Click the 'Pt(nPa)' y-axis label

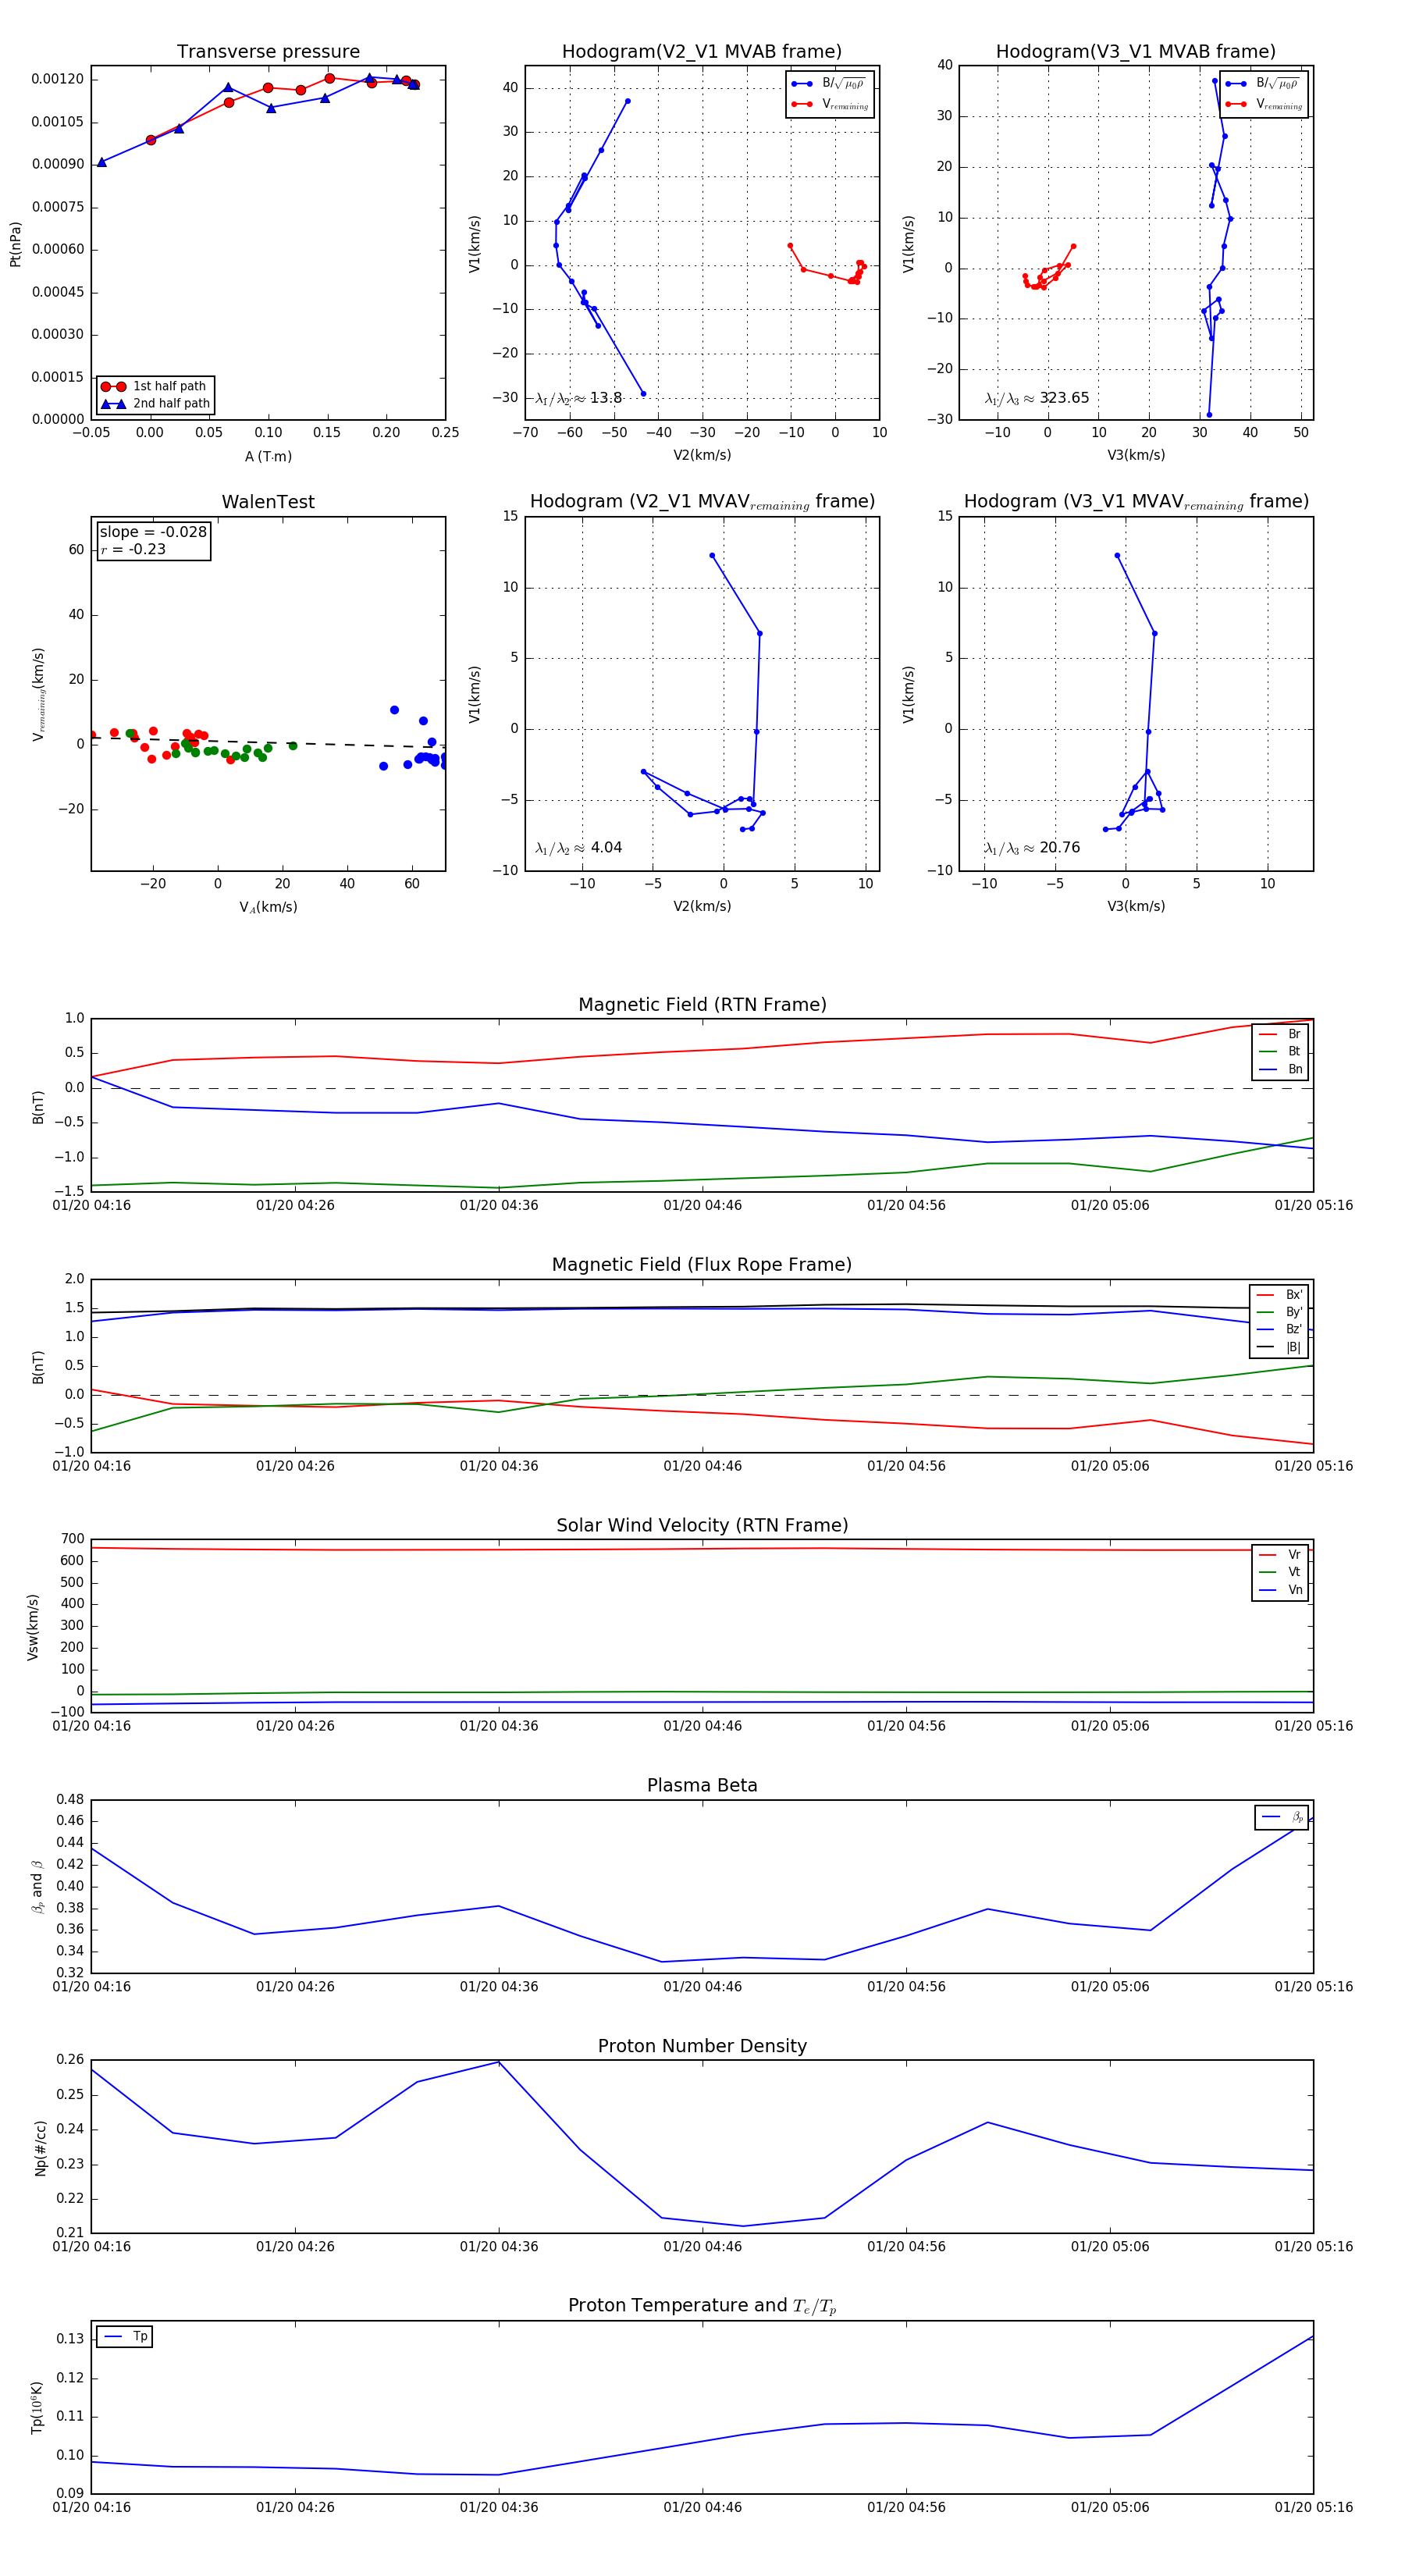(15, 244)
